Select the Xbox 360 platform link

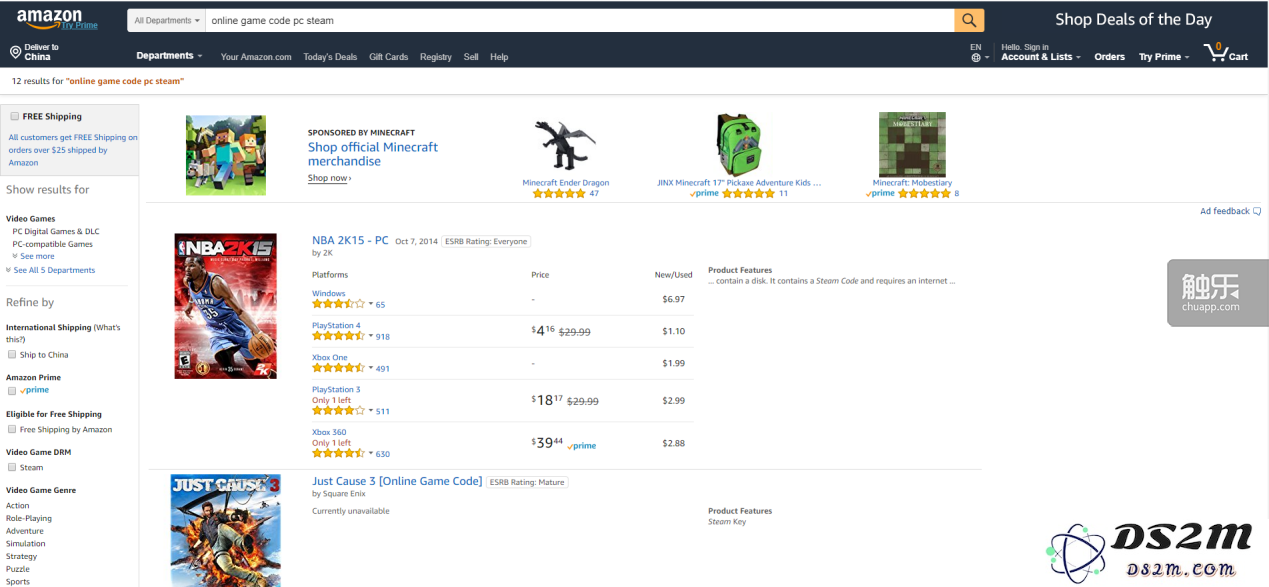(329, 432)
